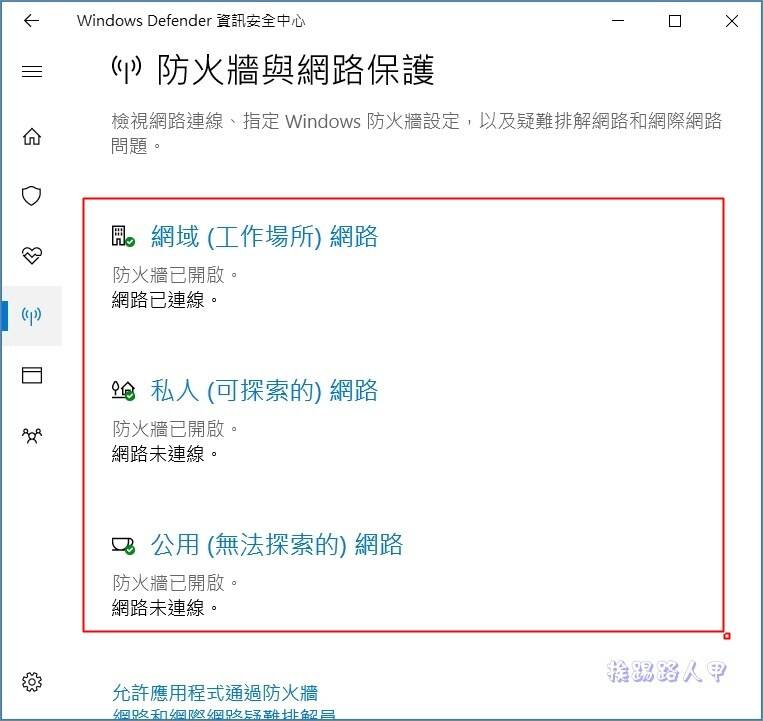Close the Windows Defender window
This screenshot has width=763, height=721.
point(732,21)
